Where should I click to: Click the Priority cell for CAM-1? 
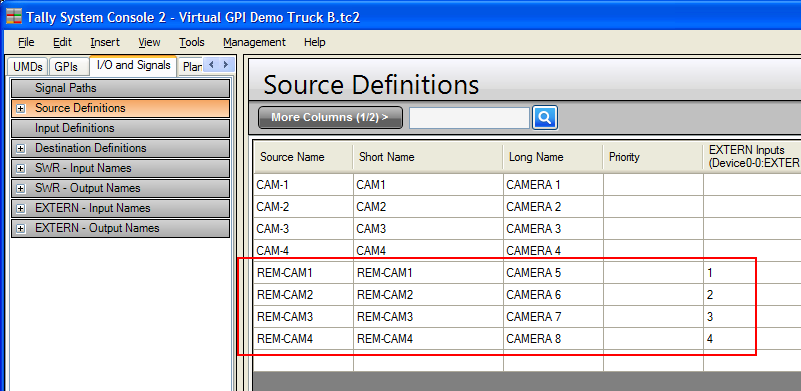[x=653, y=185]
